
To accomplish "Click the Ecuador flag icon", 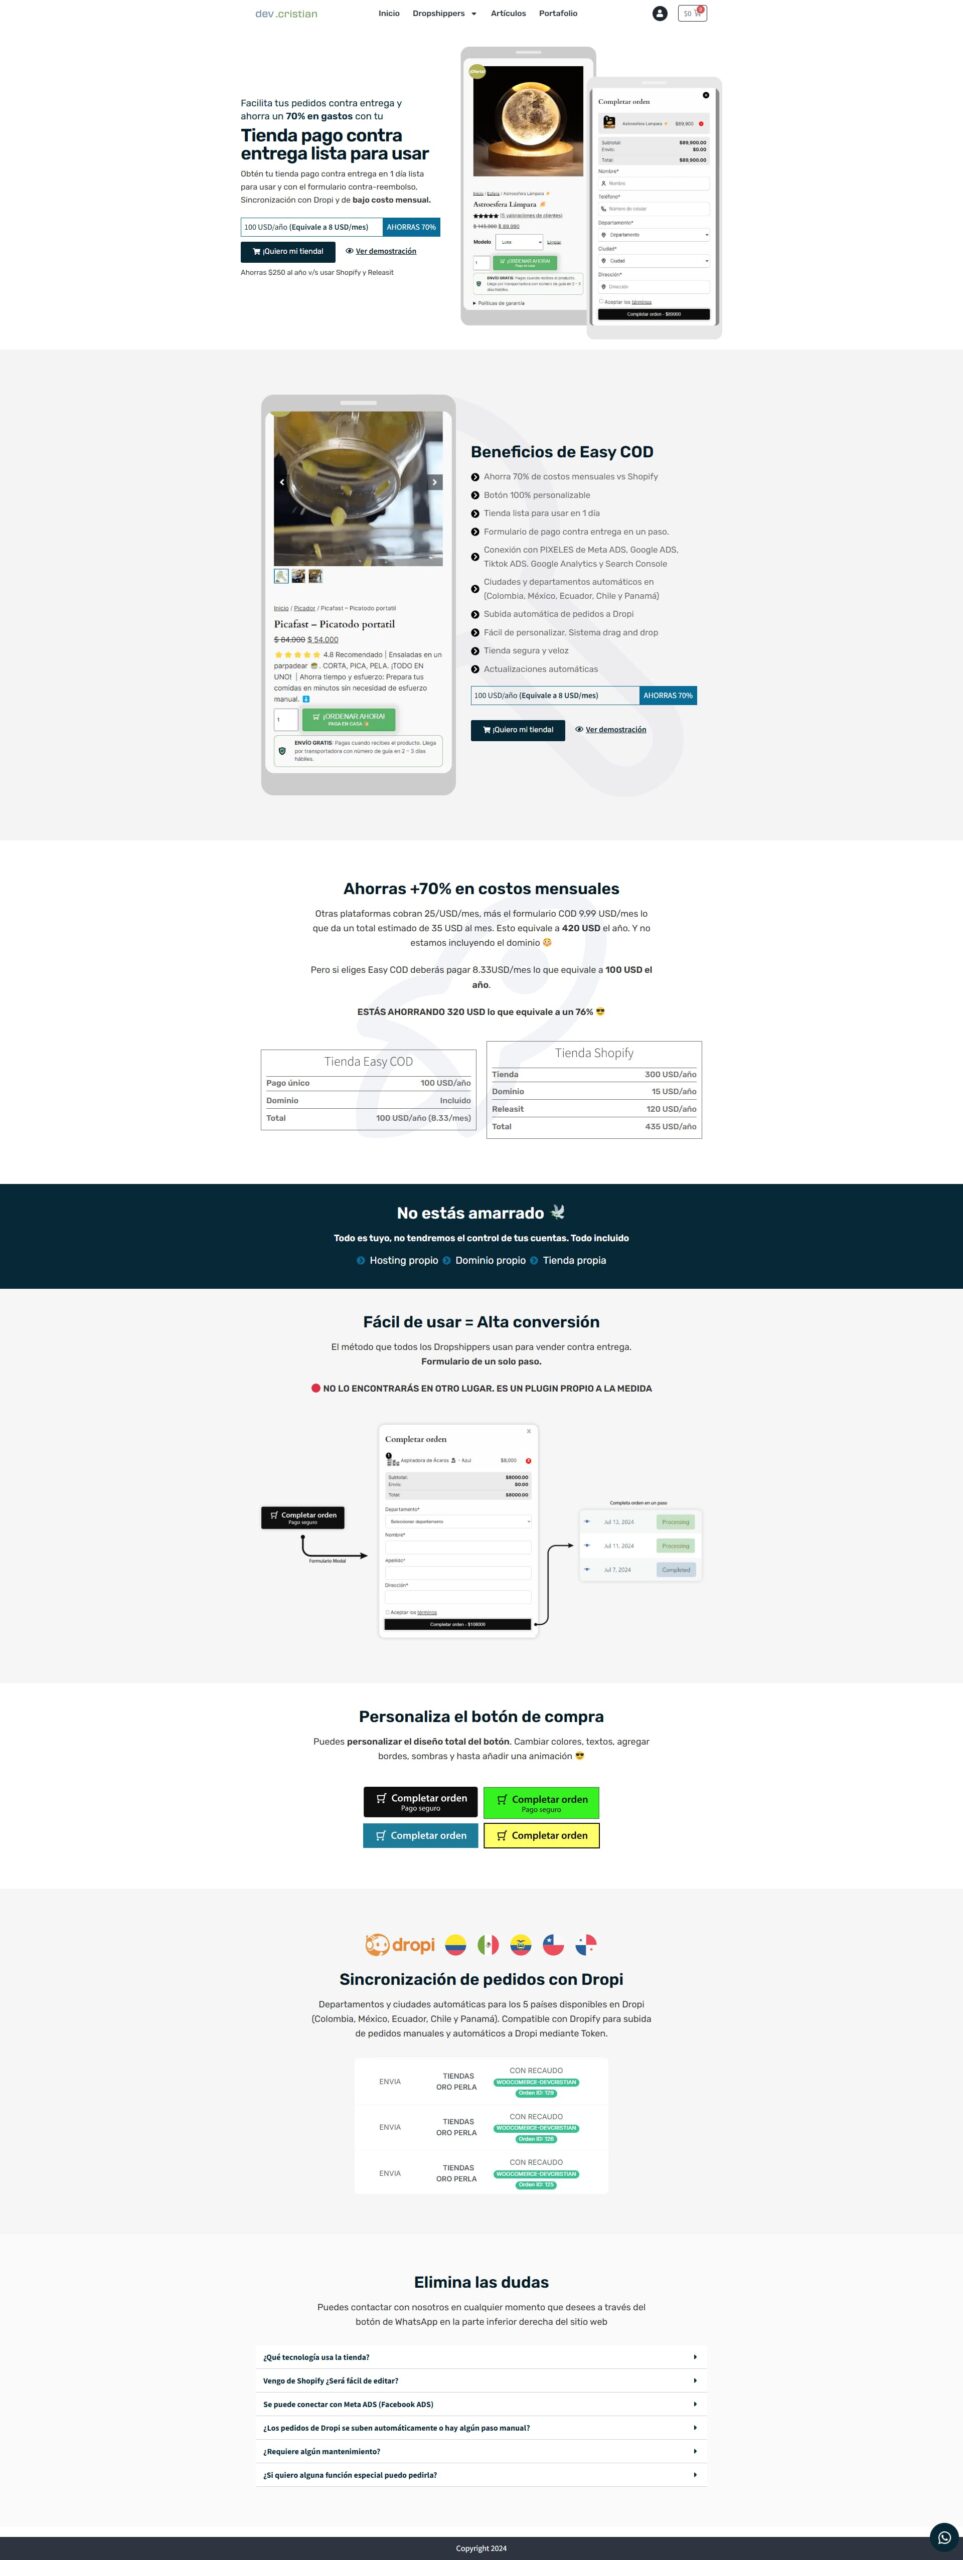I will click(520, 1944).
